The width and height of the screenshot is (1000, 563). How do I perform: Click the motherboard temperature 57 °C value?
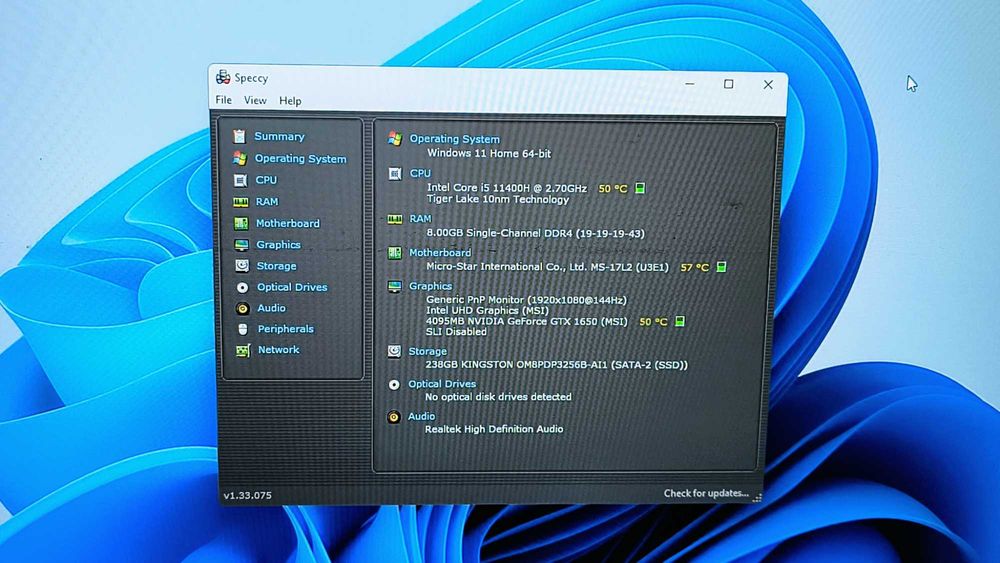coord(695,267)
